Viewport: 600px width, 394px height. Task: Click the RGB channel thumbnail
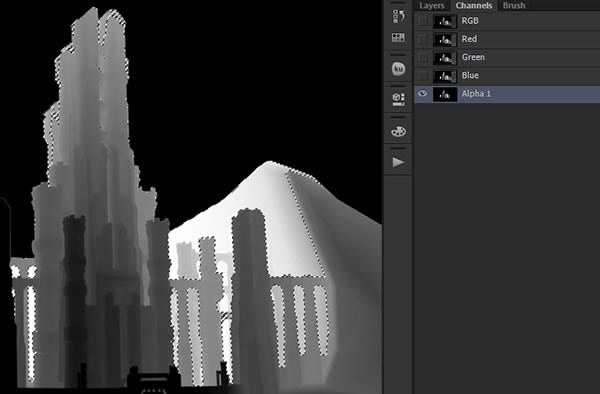pyautogui.click(x=445, y=21)
